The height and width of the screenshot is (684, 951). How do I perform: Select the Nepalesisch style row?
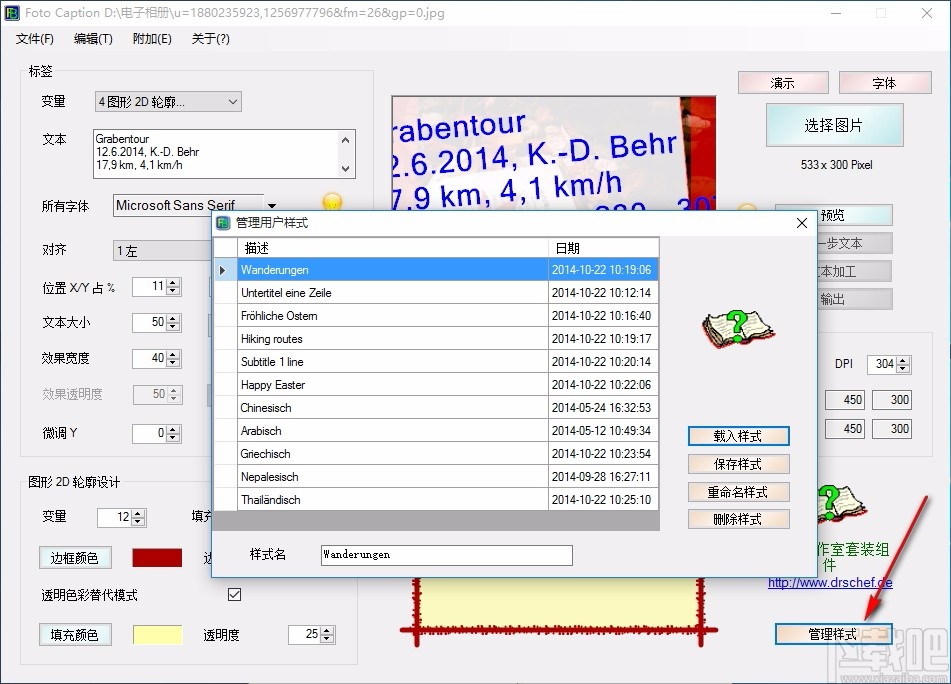point(436,477)
